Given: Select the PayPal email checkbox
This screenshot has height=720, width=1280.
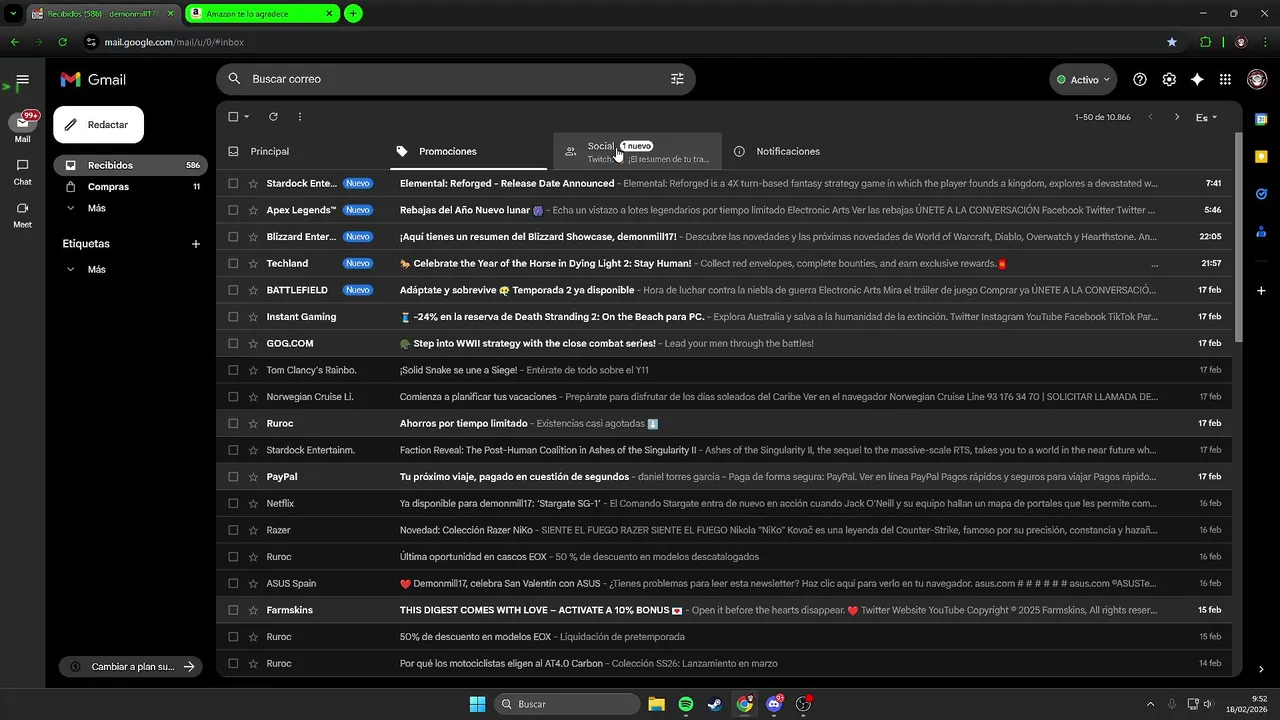Looking at the screenshot, I should coord(233,477).
